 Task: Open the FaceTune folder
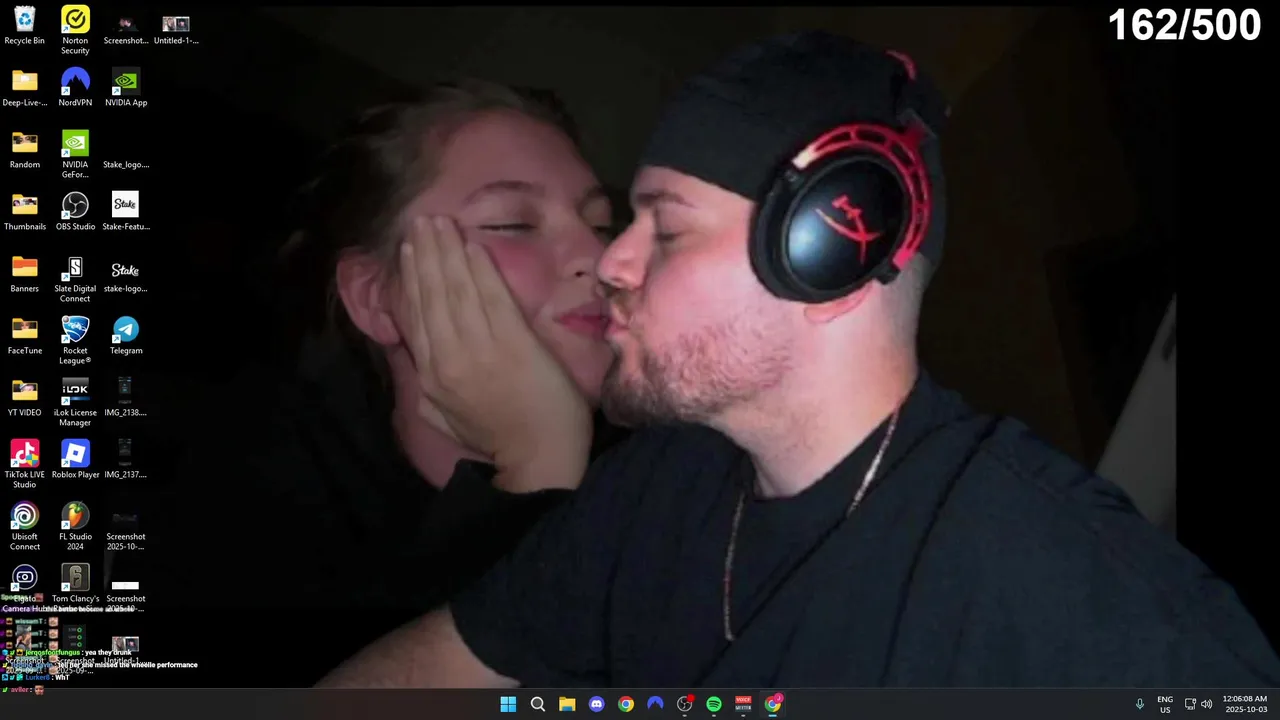25,336
